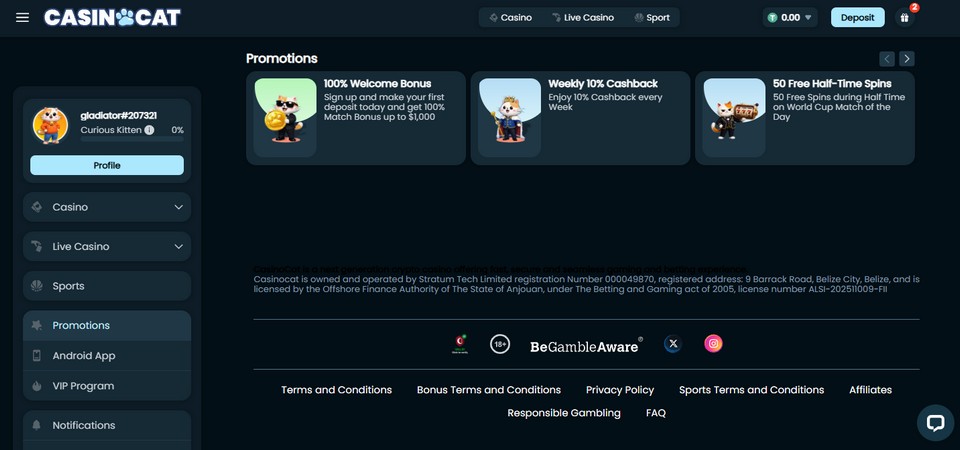Click the gladiator#207321 username

point(119,116)
